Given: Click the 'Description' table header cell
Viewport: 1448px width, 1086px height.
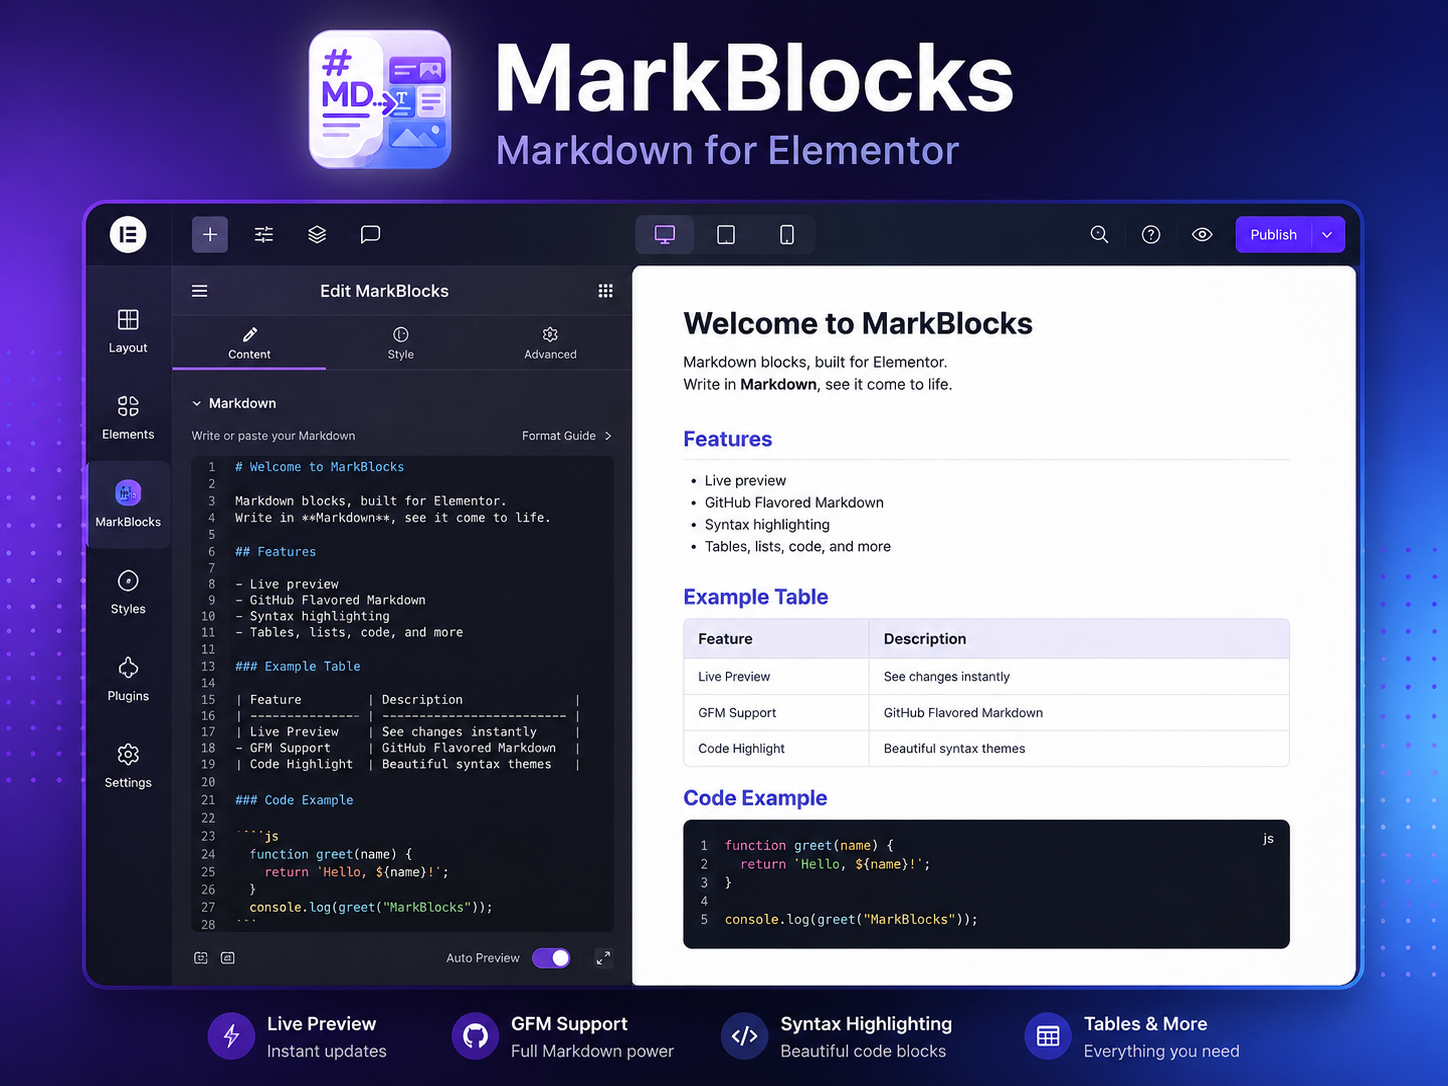Looking at the screenshot, I should click(x=1079, y=639).
